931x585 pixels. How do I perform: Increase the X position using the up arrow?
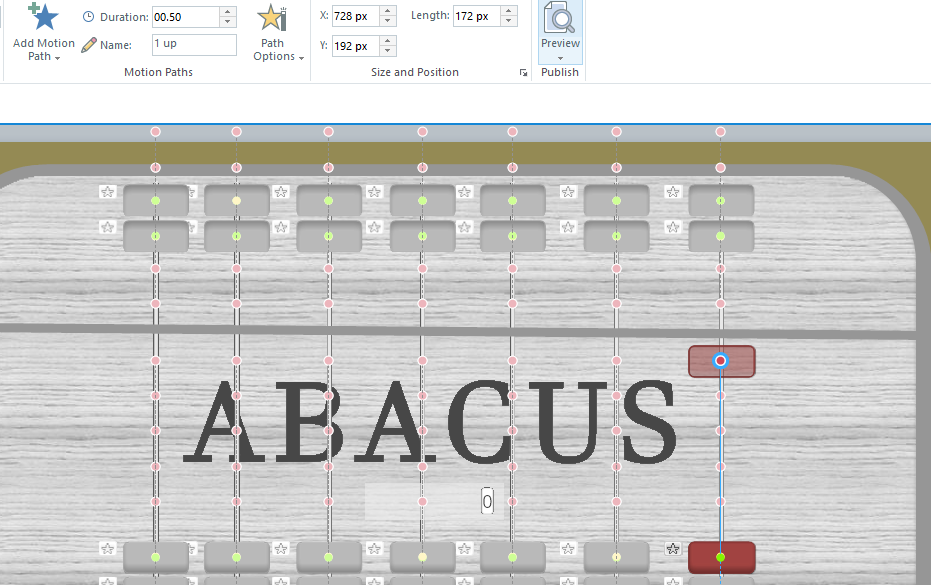click(x=387, y=12)
